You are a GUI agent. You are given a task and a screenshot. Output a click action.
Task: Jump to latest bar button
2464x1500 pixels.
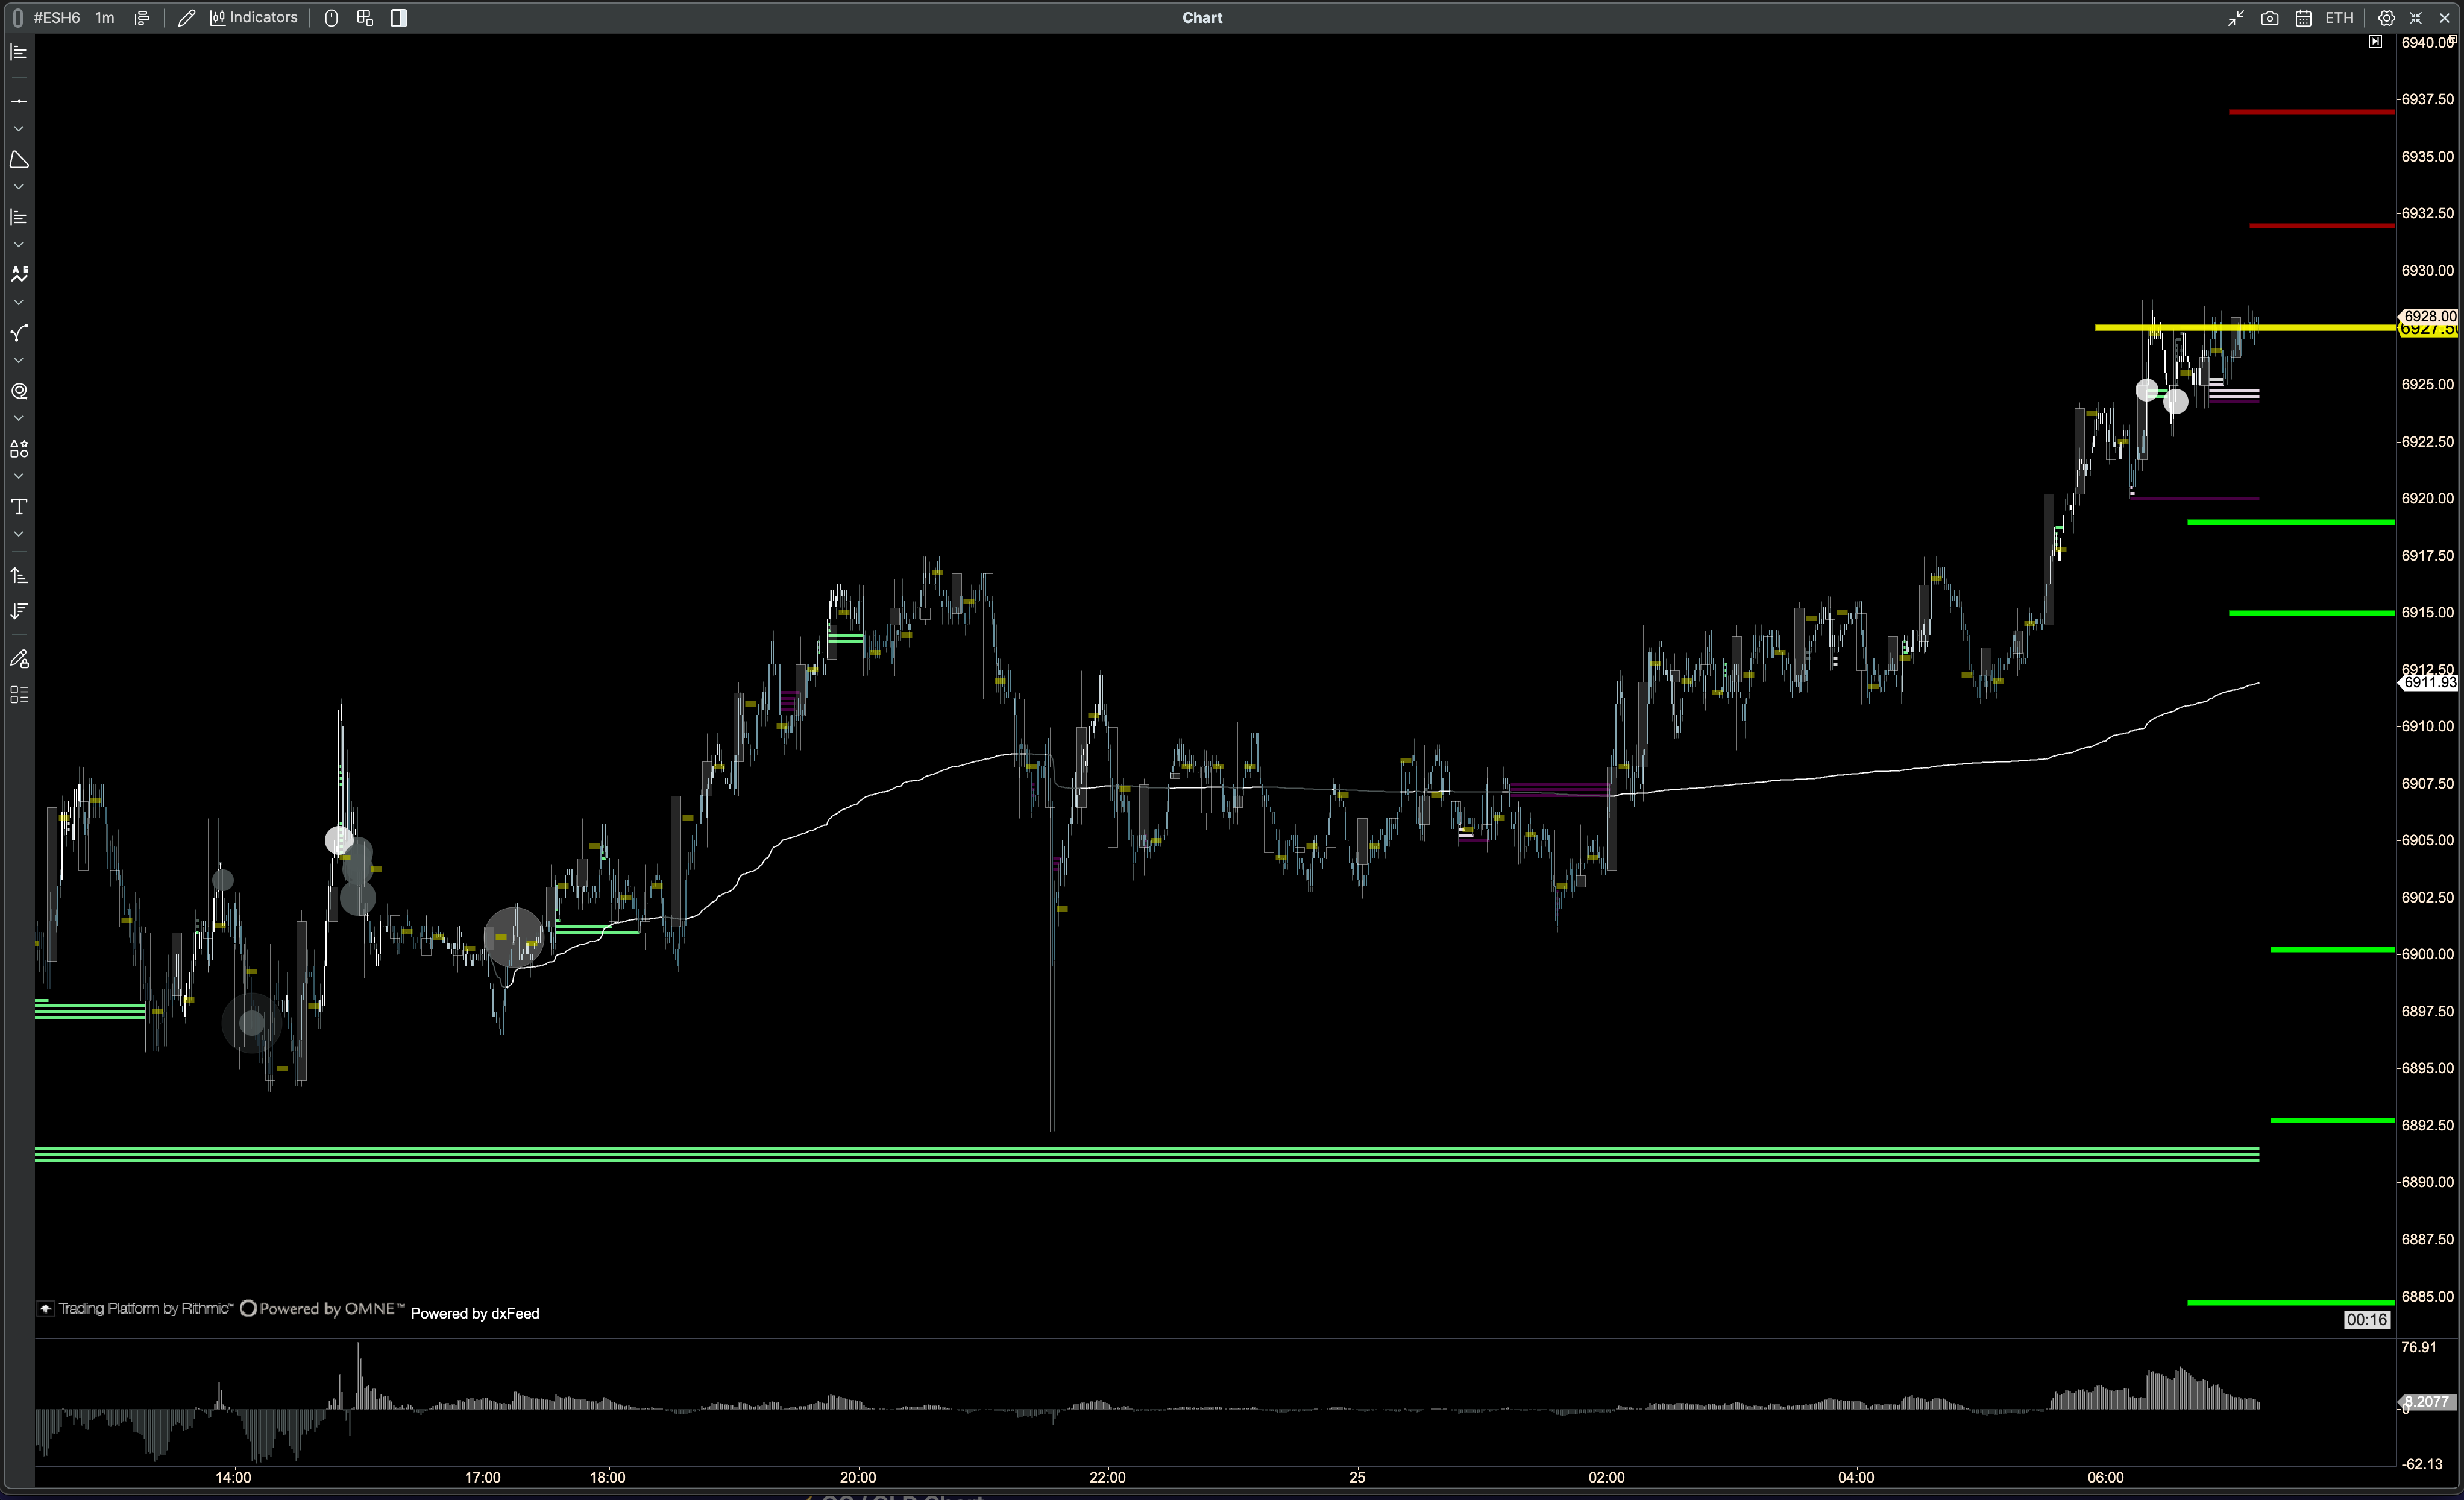2375,42
